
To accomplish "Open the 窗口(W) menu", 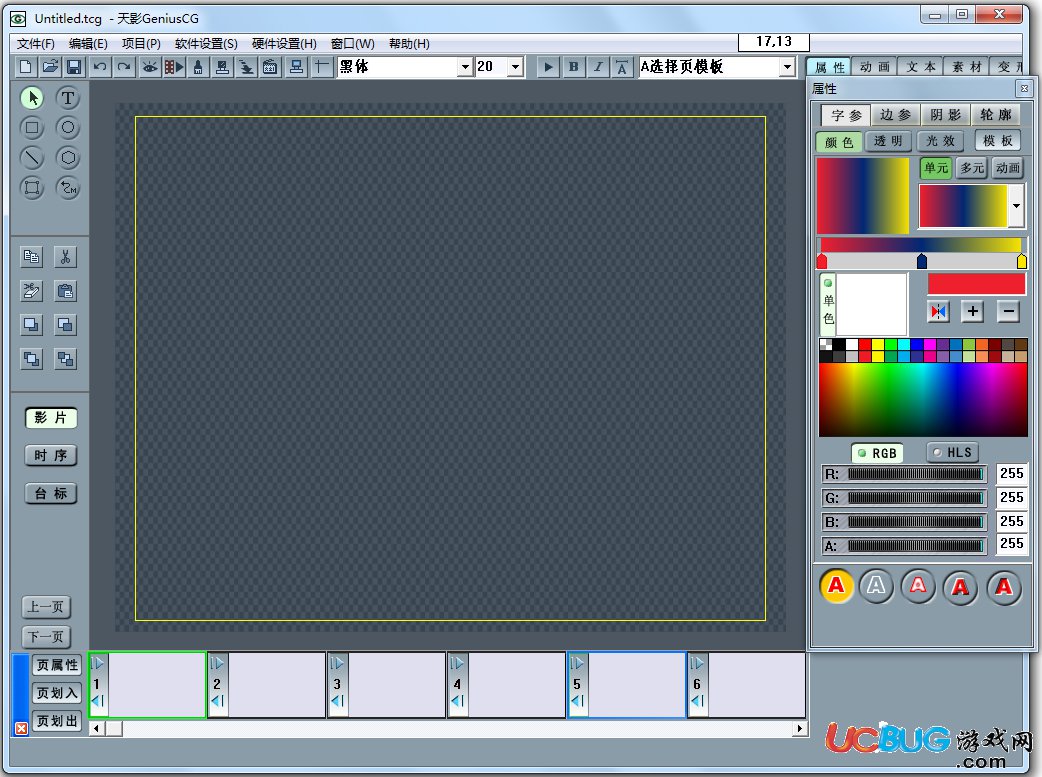I will pyautogui.click(x=353, y=44).
